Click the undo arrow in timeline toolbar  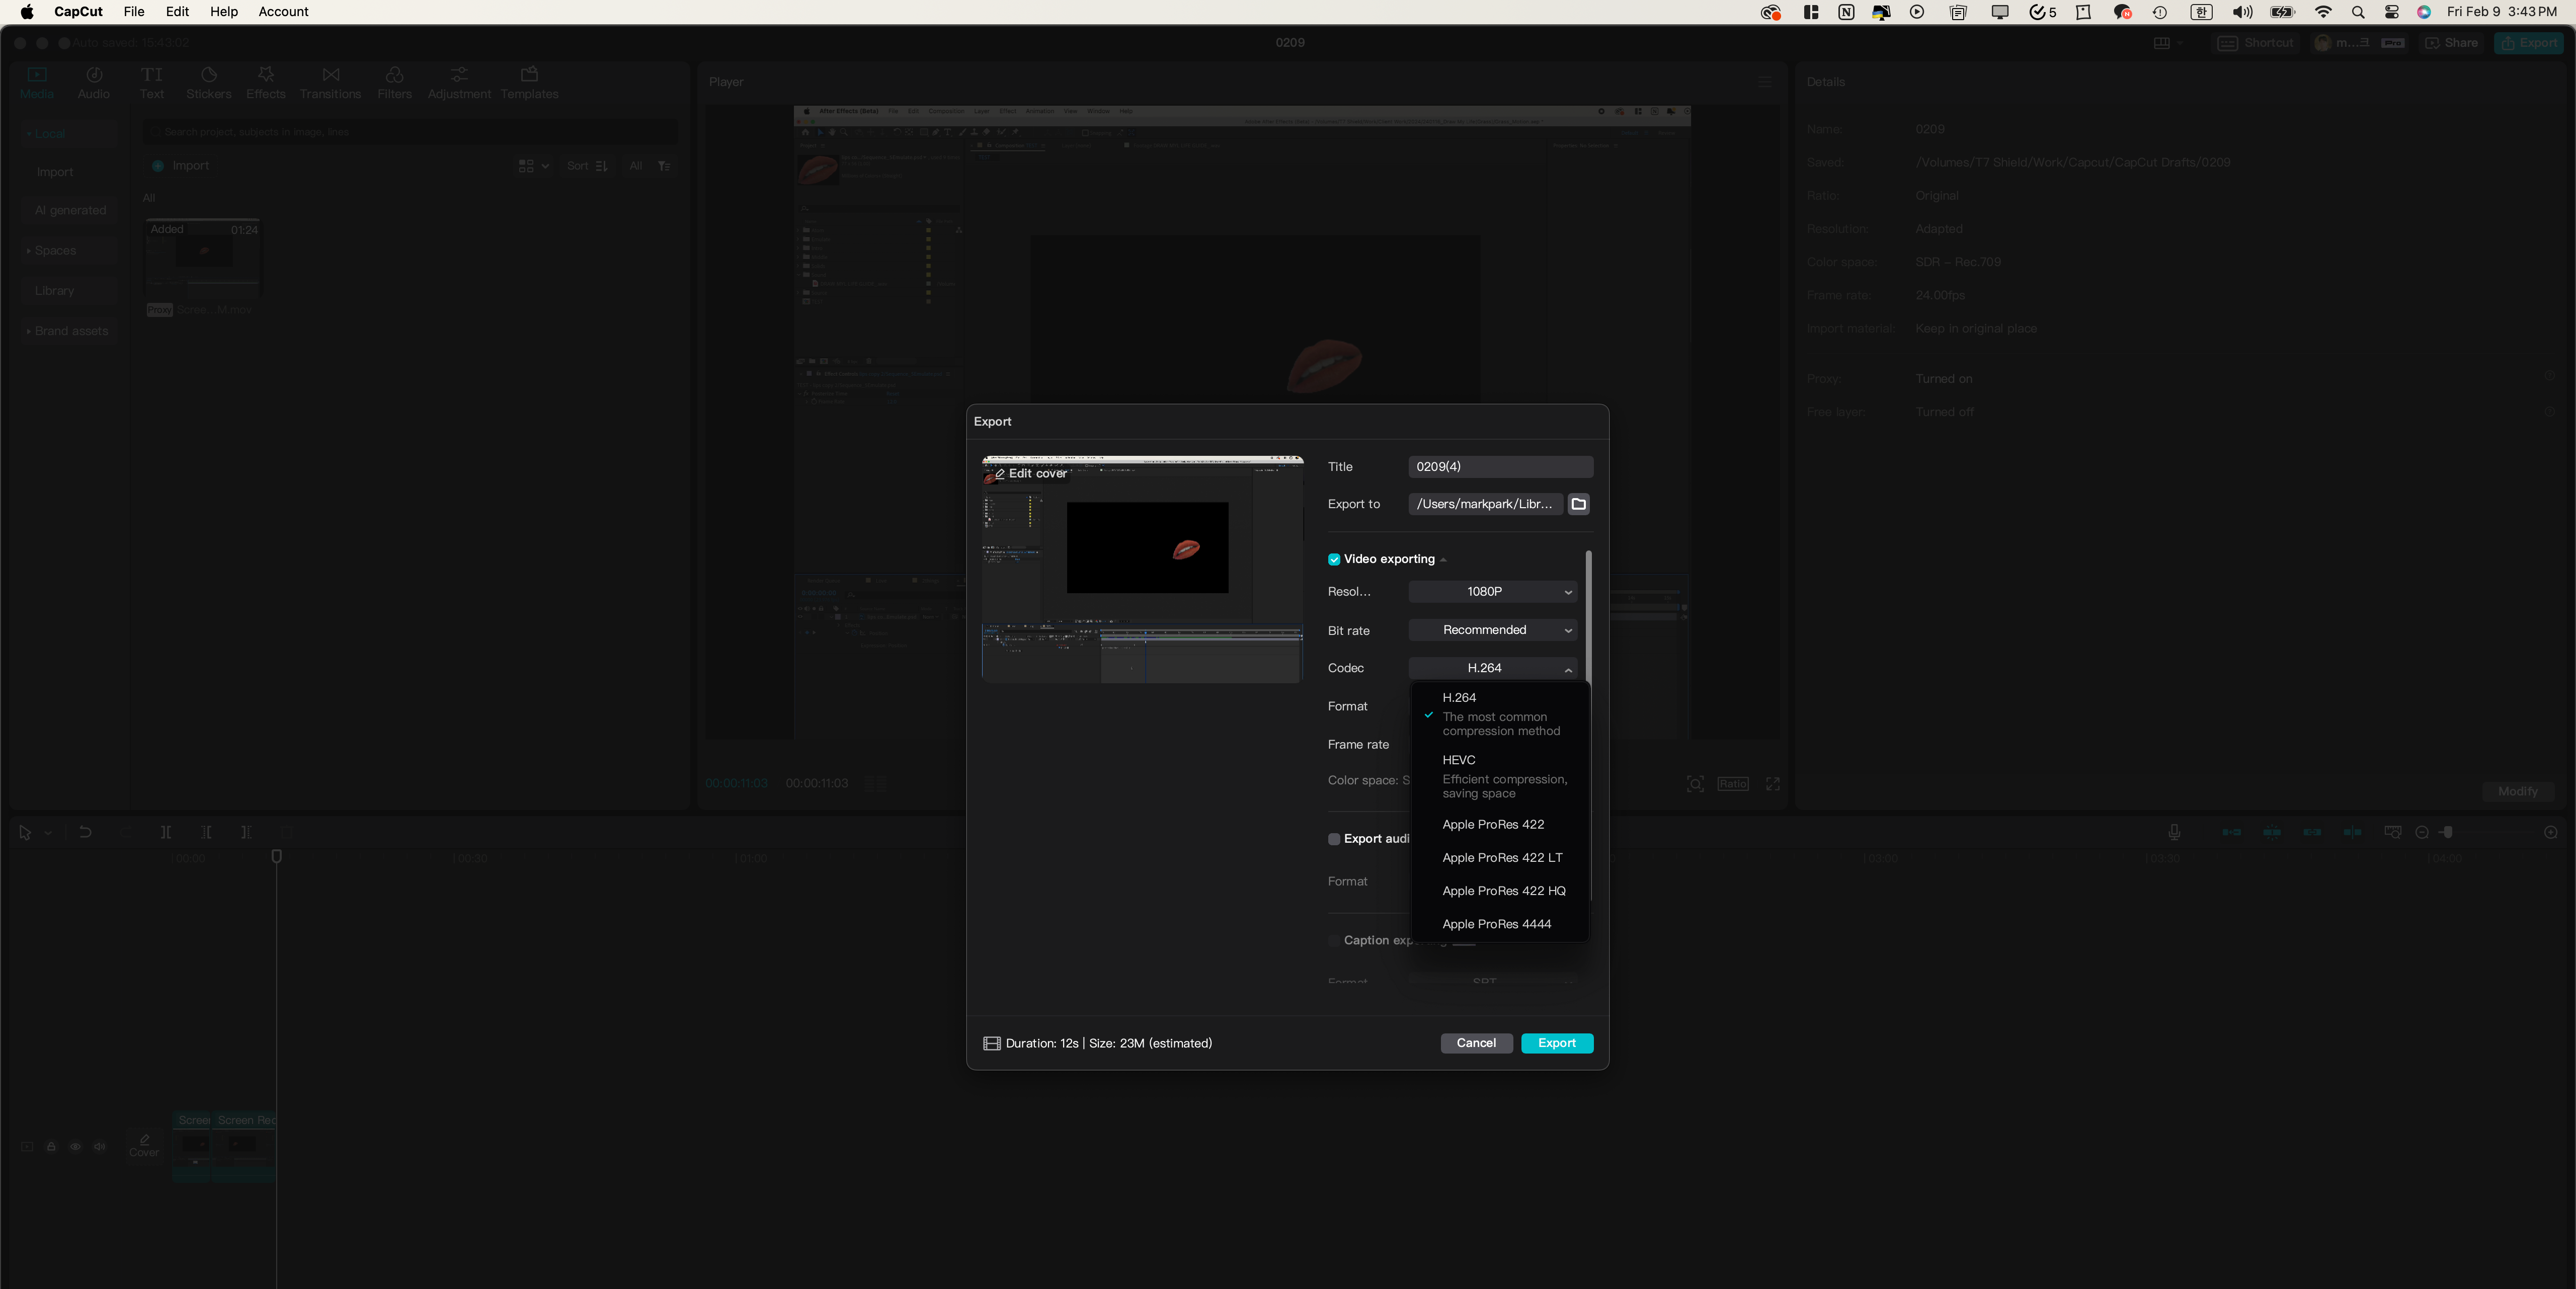tap(85, 832)
